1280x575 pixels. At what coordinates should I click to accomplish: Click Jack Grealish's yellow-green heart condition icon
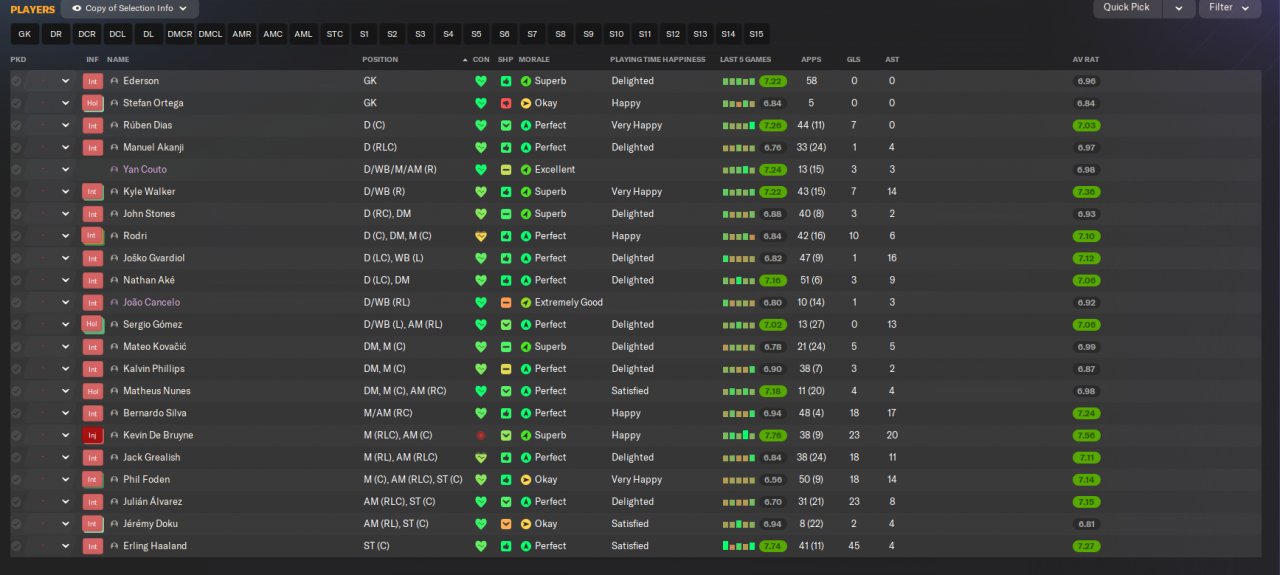(481, 457)
